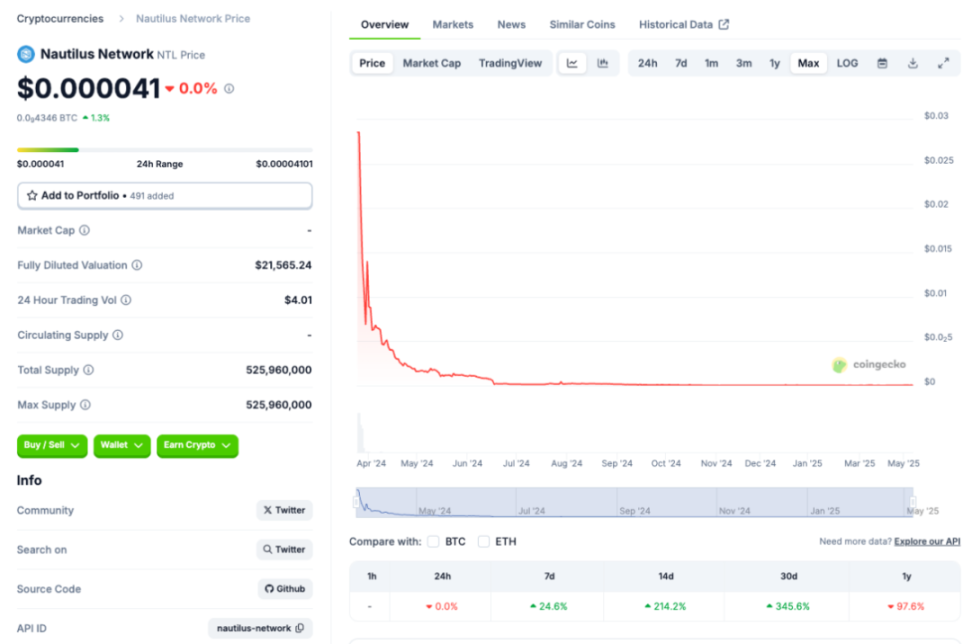This screenshot has width=972, height=644.
Task: Expand the Buy / Sell dropdown
Action: [52, 445]
